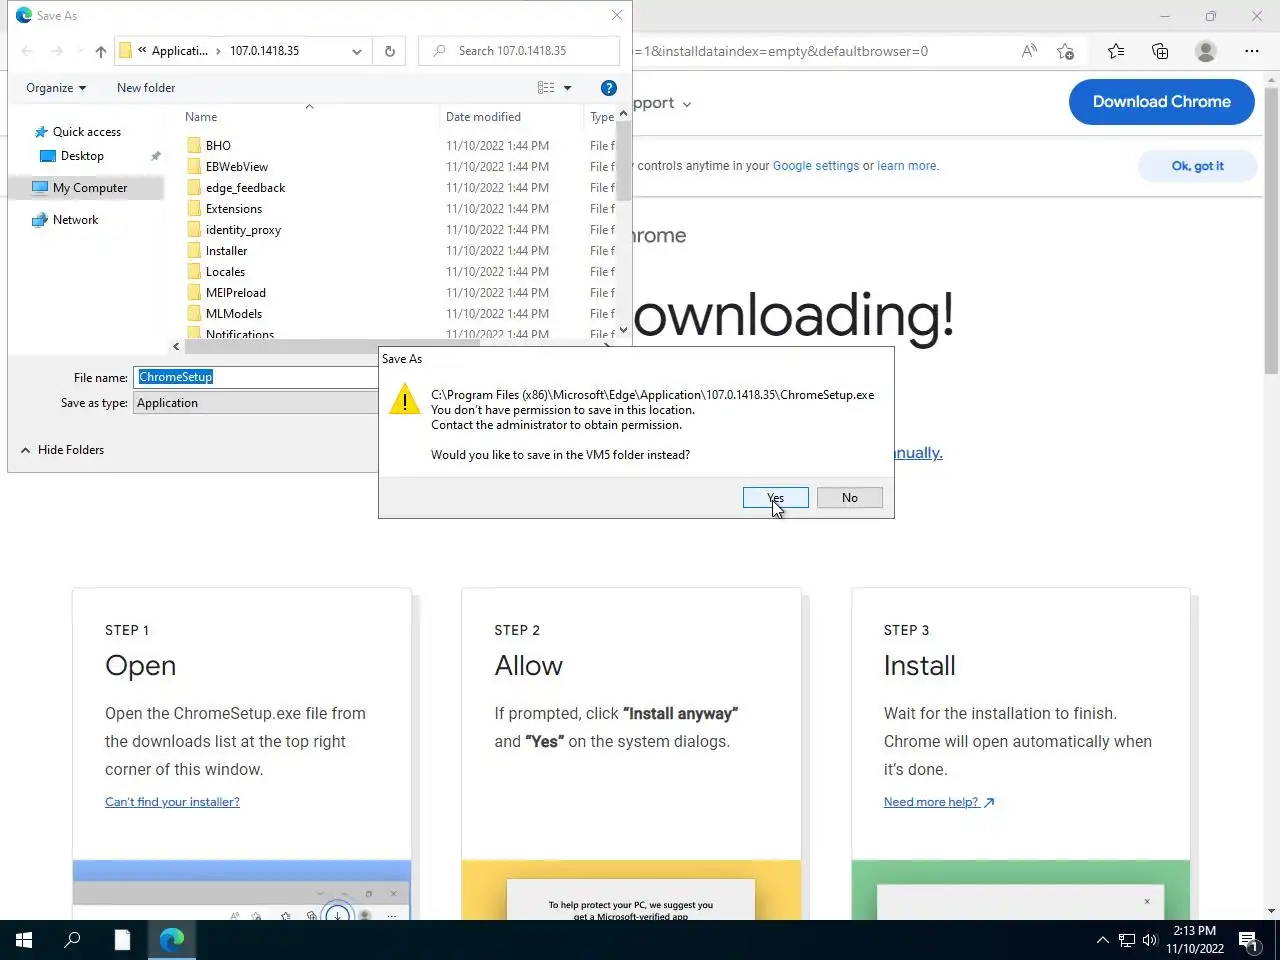The height and width of the screenshot is (960, 1280).
Task: Open the network tray icon
Action: tap(1126, 940)
